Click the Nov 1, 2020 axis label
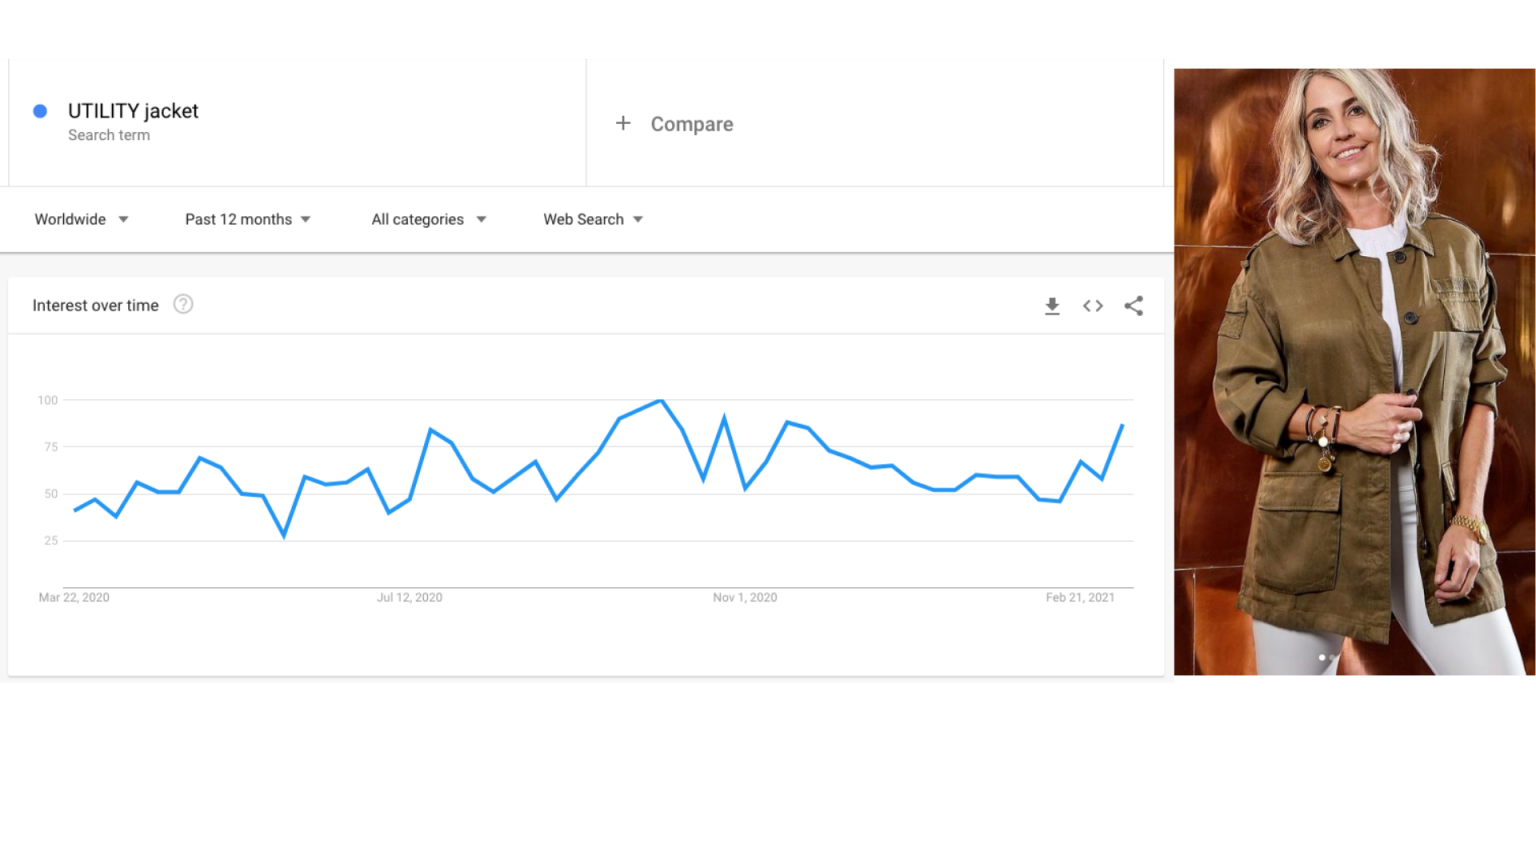Image resolution: width=1536 pixels, height=864 pixels. (745, 597)
